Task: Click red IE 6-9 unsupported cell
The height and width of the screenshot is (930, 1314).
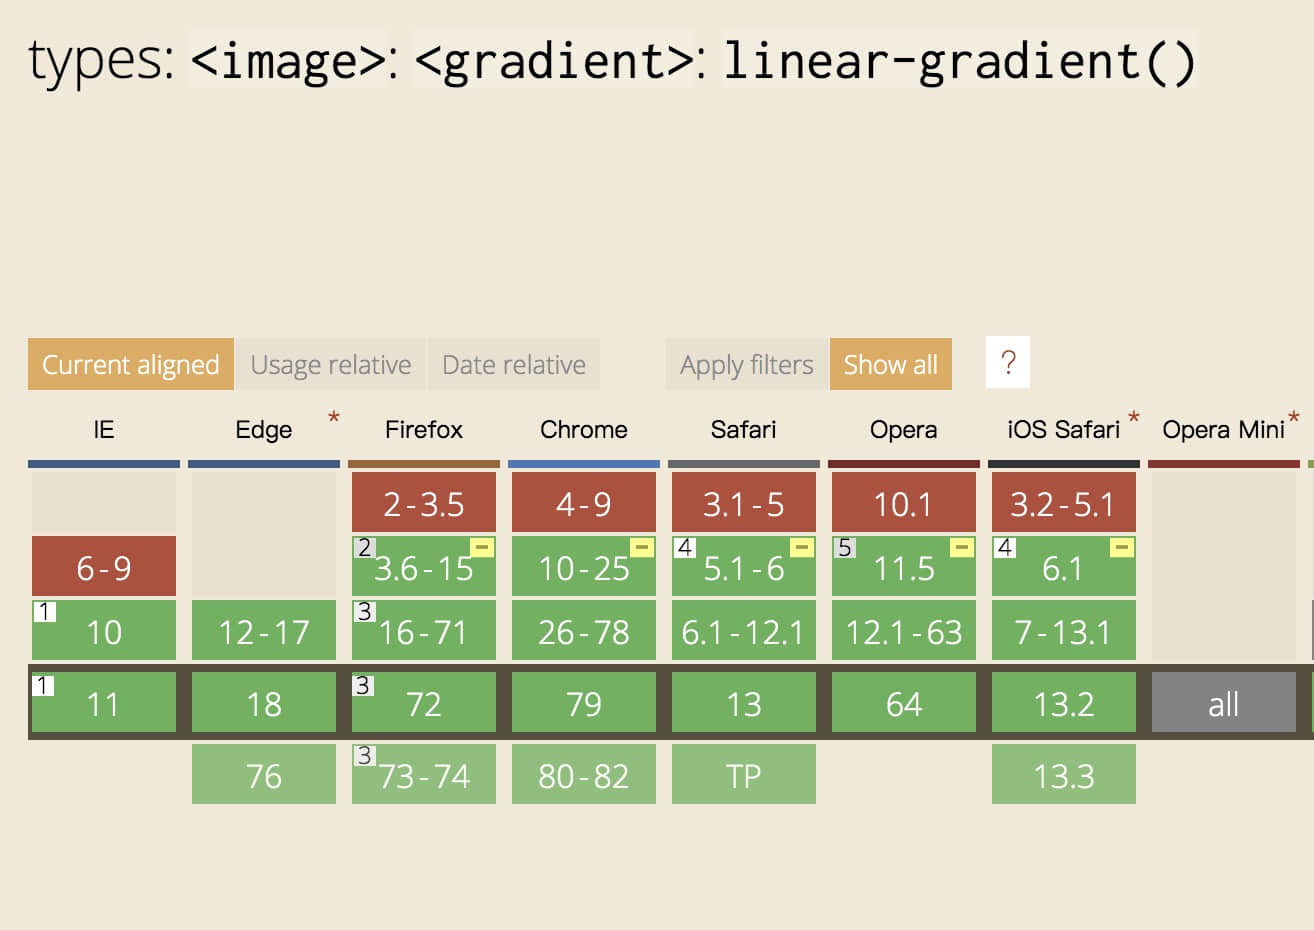Action: coord(104,566)
